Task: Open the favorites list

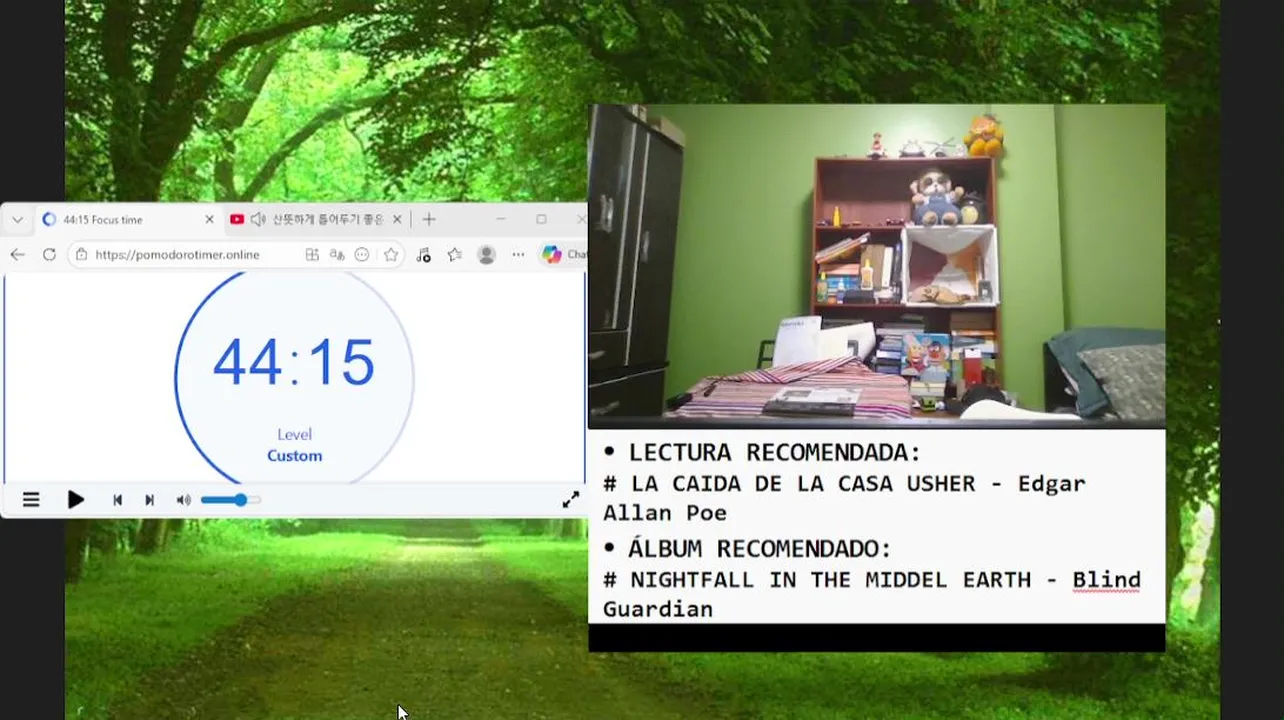Action: click(x=455, y=255)
